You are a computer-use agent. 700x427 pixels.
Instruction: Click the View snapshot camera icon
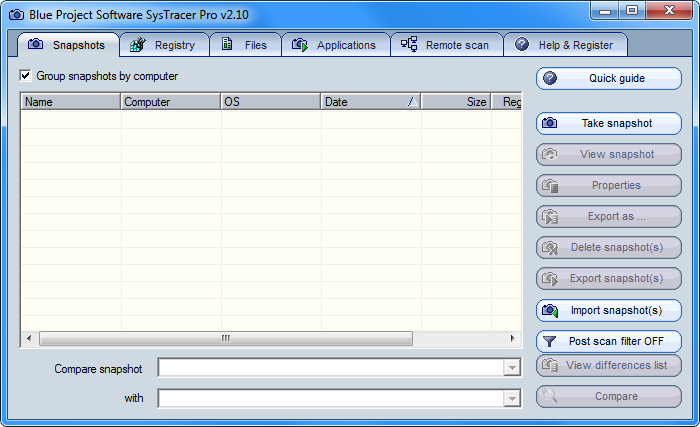click(550, 154)
